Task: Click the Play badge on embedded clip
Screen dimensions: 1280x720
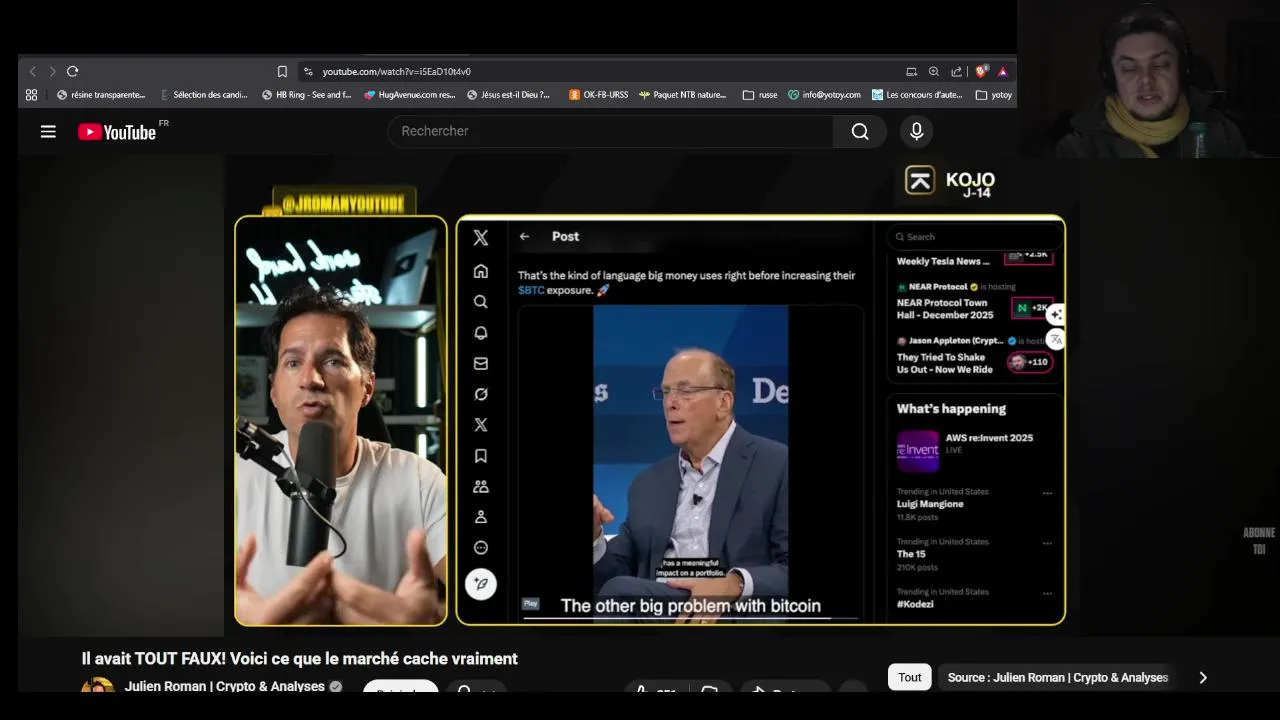Action: [531, 603]
